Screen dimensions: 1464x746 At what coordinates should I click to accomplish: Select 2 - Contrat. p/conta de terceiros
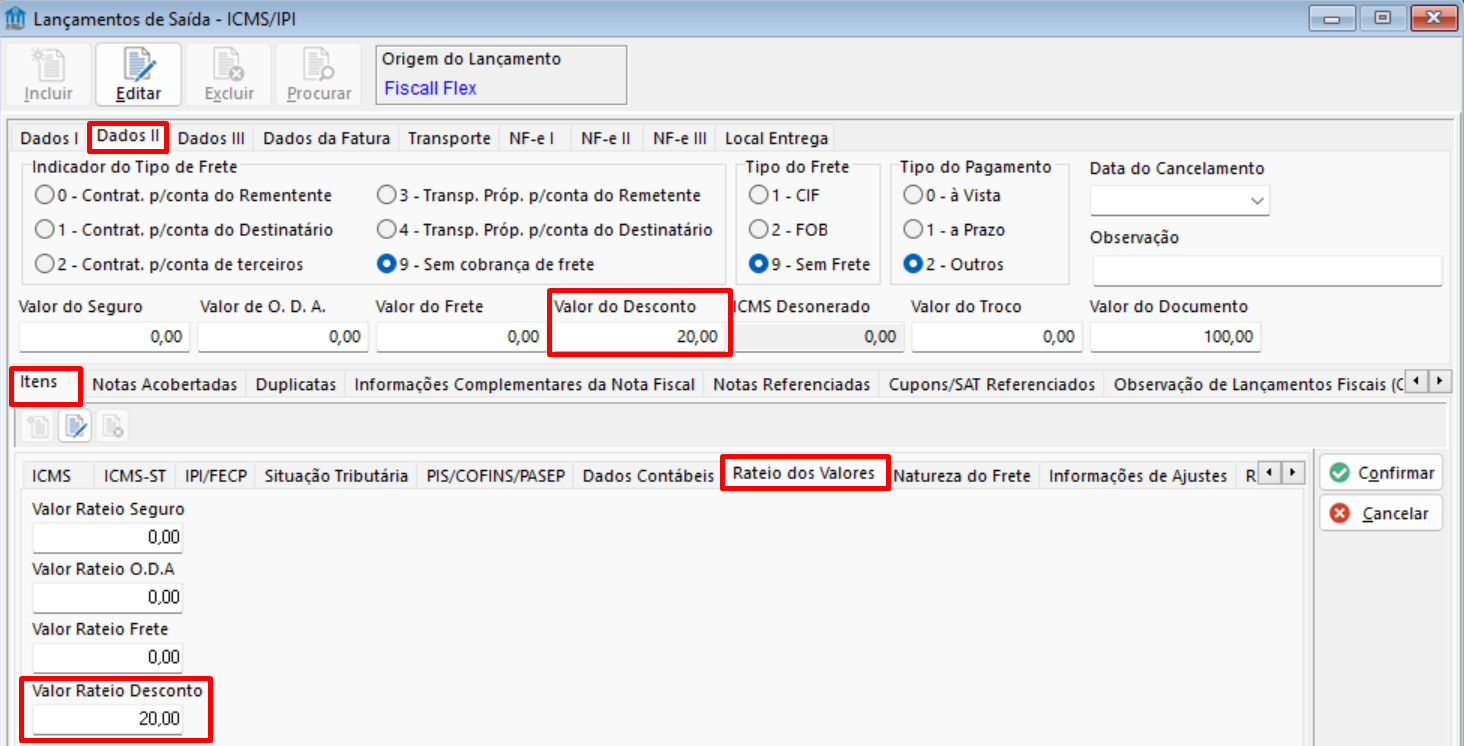point(169,265)
